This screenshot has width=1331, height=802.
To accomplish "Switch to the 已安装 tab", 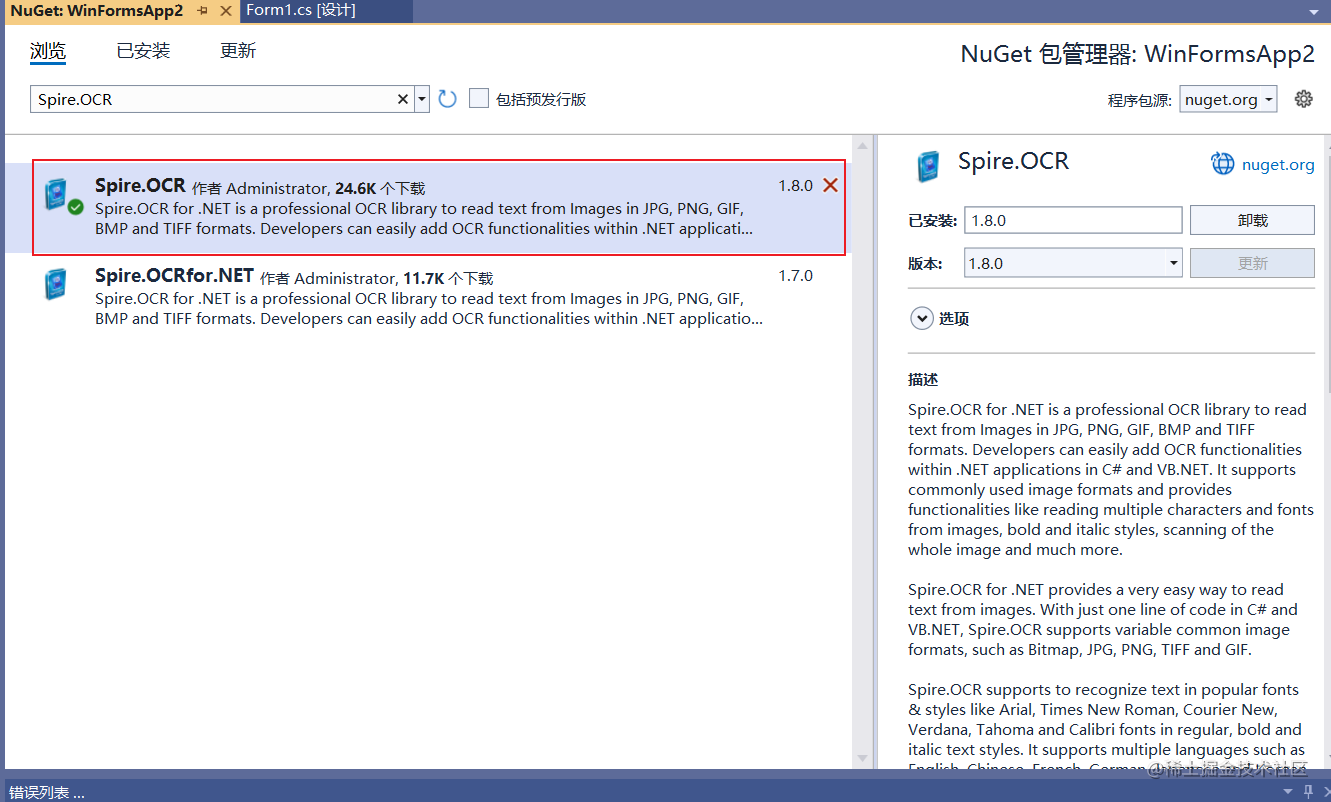I will pos(142,50).
